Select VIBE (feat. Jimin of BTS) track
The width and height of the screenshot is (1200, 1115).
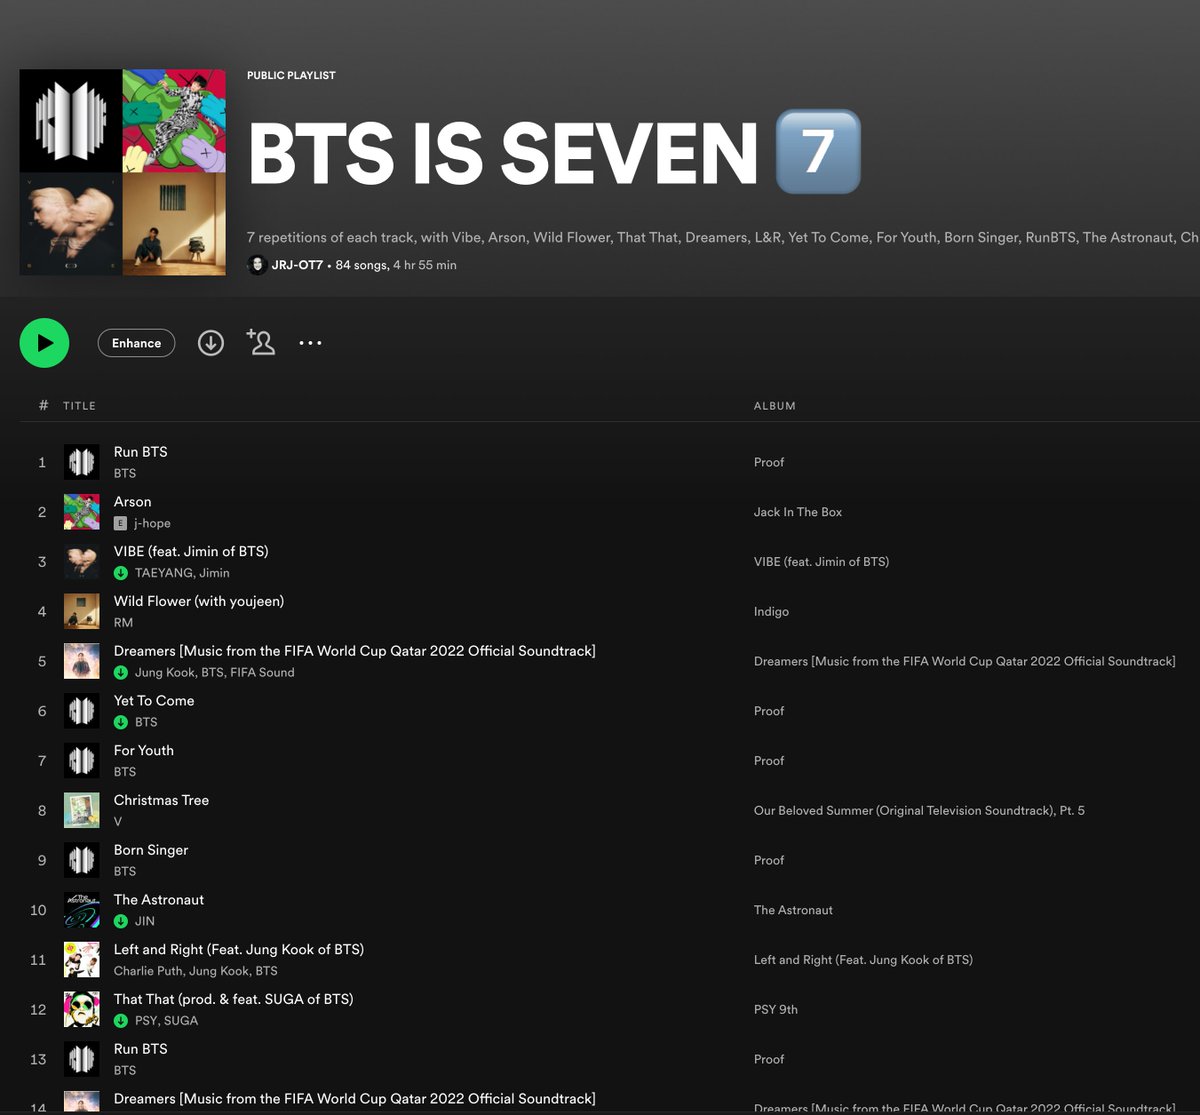click(191, 552)
